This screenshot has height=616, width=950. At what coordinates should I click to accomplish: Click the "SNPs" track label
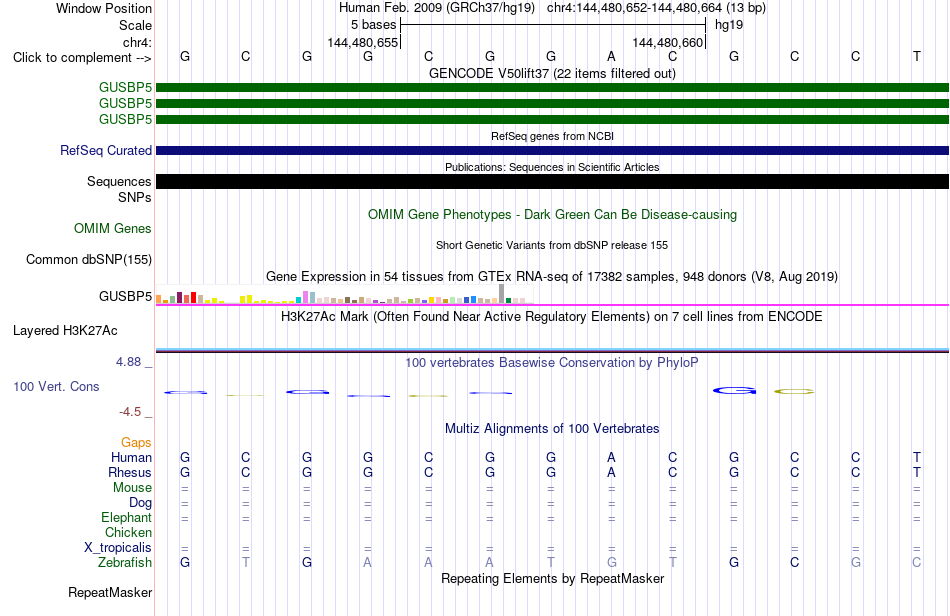pyautogui.click(x=135, y=197)
